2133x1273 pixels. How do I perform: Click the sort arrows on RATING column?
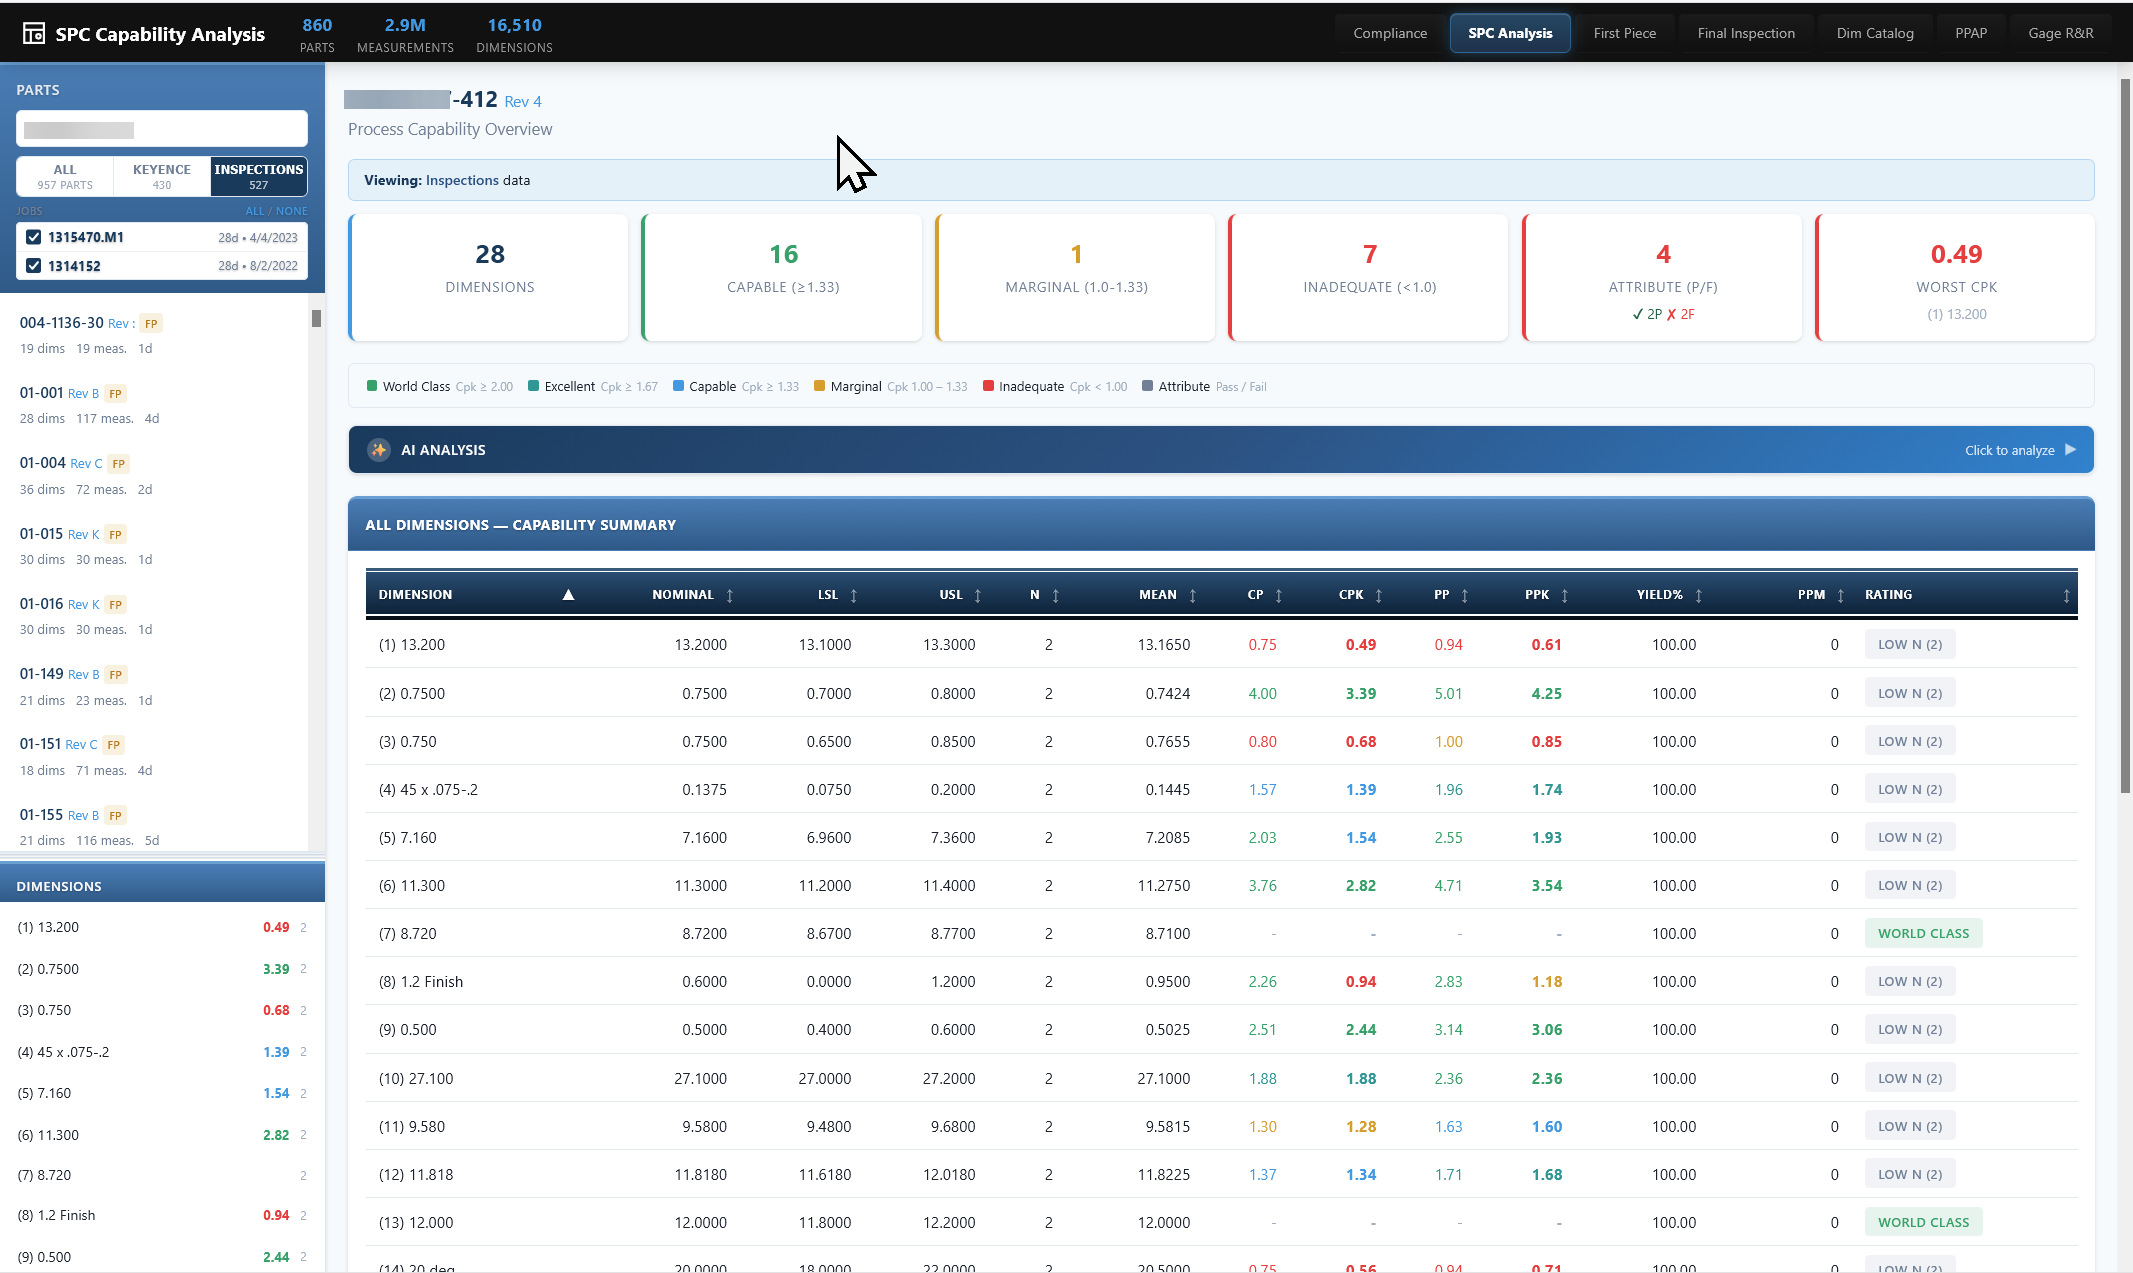pos(2066,595)
